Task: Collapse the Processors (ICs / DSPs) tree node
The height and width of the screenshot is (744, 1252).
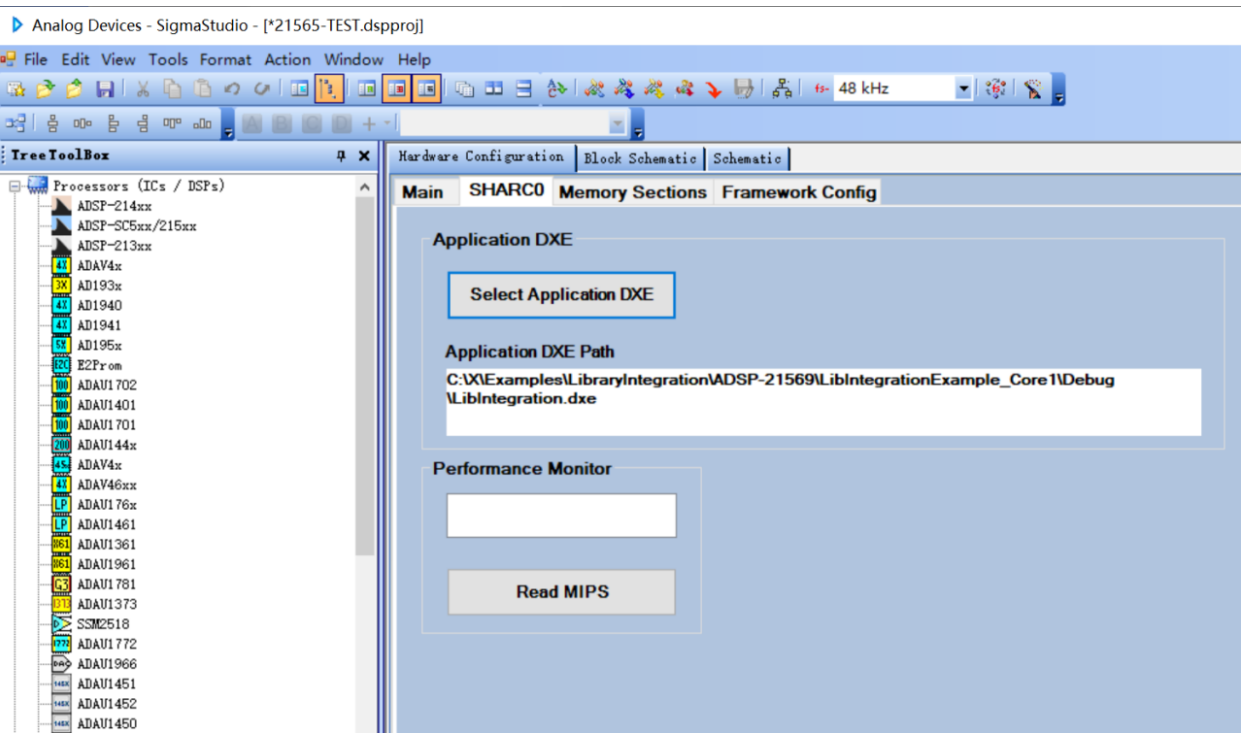Action: click(x=16, y=186)
